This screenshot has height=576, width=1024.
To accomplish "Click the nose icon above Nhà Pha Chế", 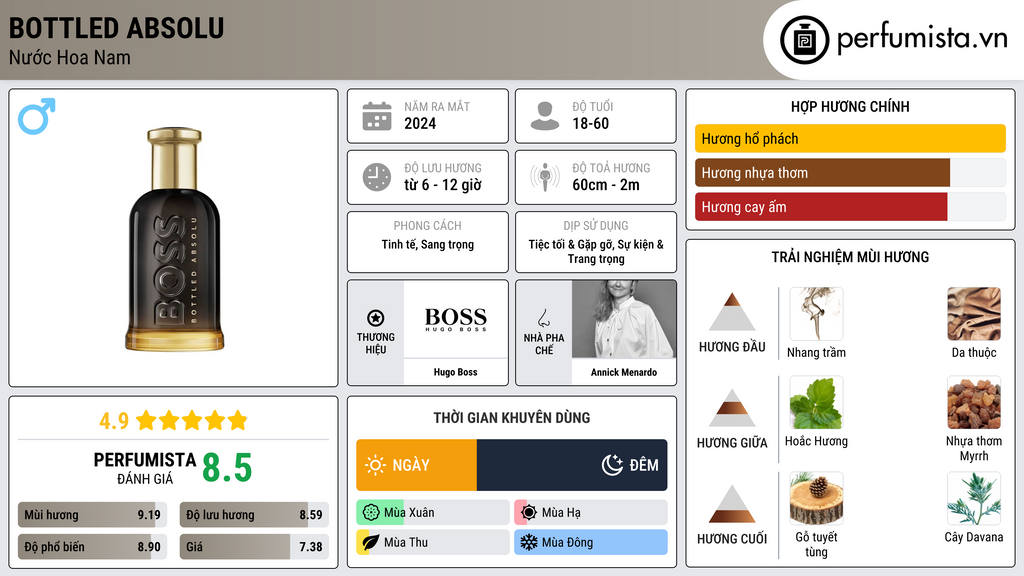I will (x=544, y=318).
